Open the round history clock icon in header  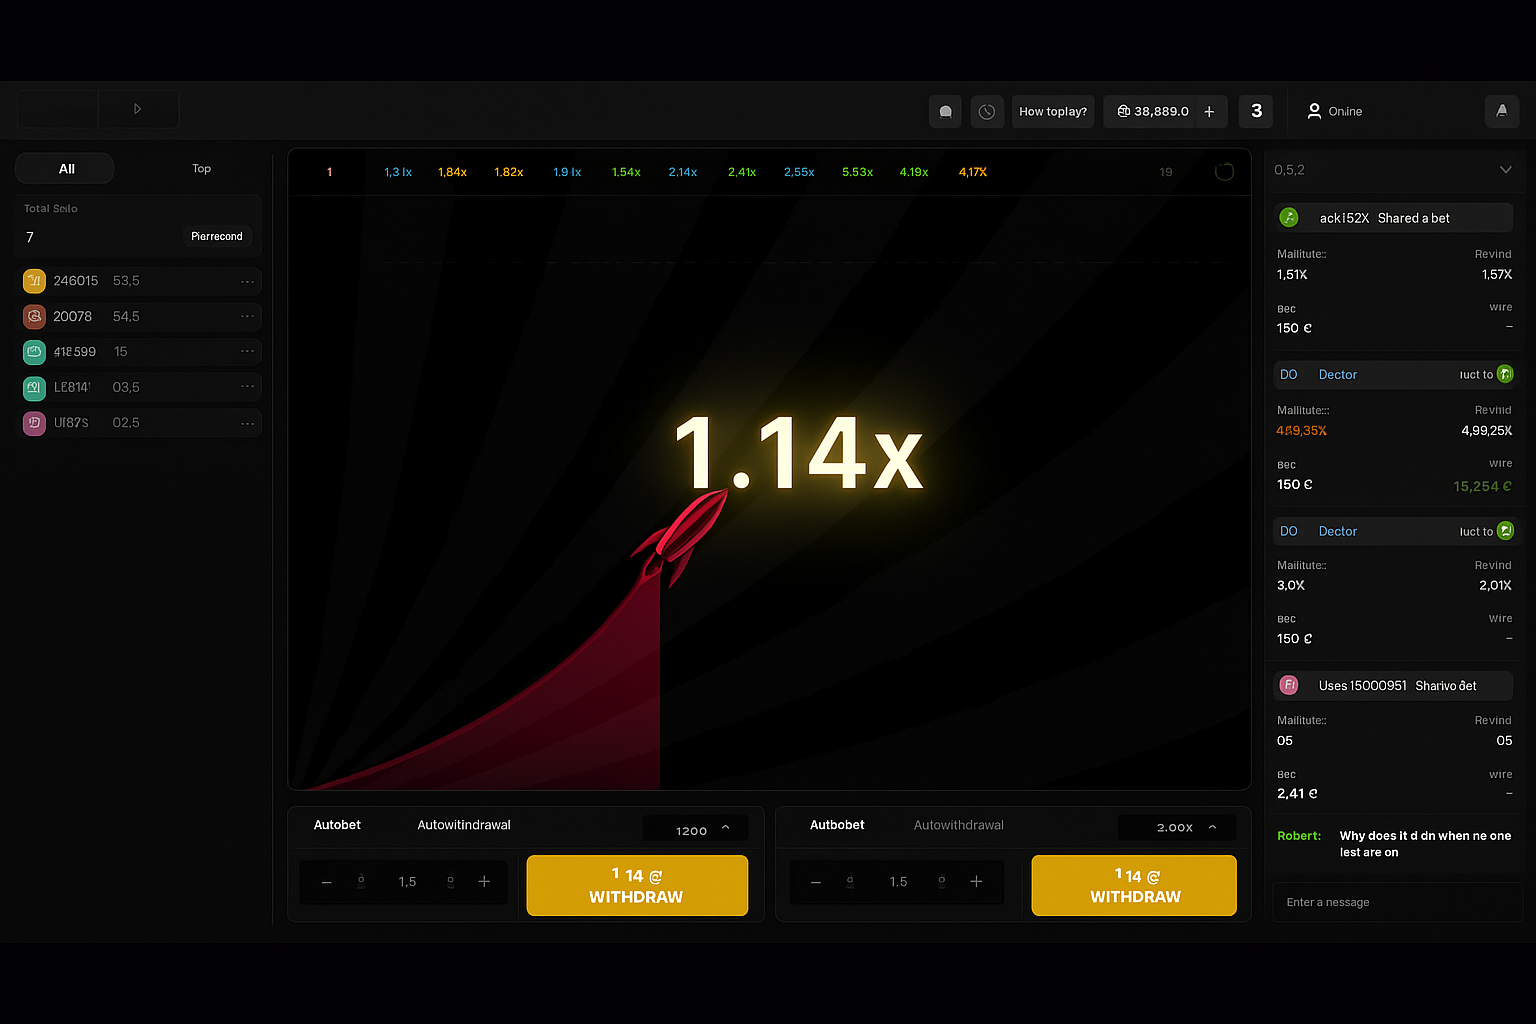tap(987, 111)
